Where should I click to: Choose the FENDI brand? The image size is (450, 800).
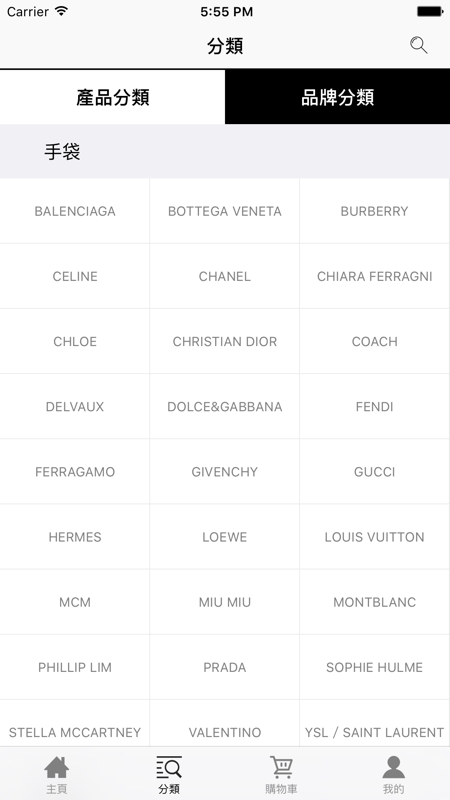(x=374, y=407)
